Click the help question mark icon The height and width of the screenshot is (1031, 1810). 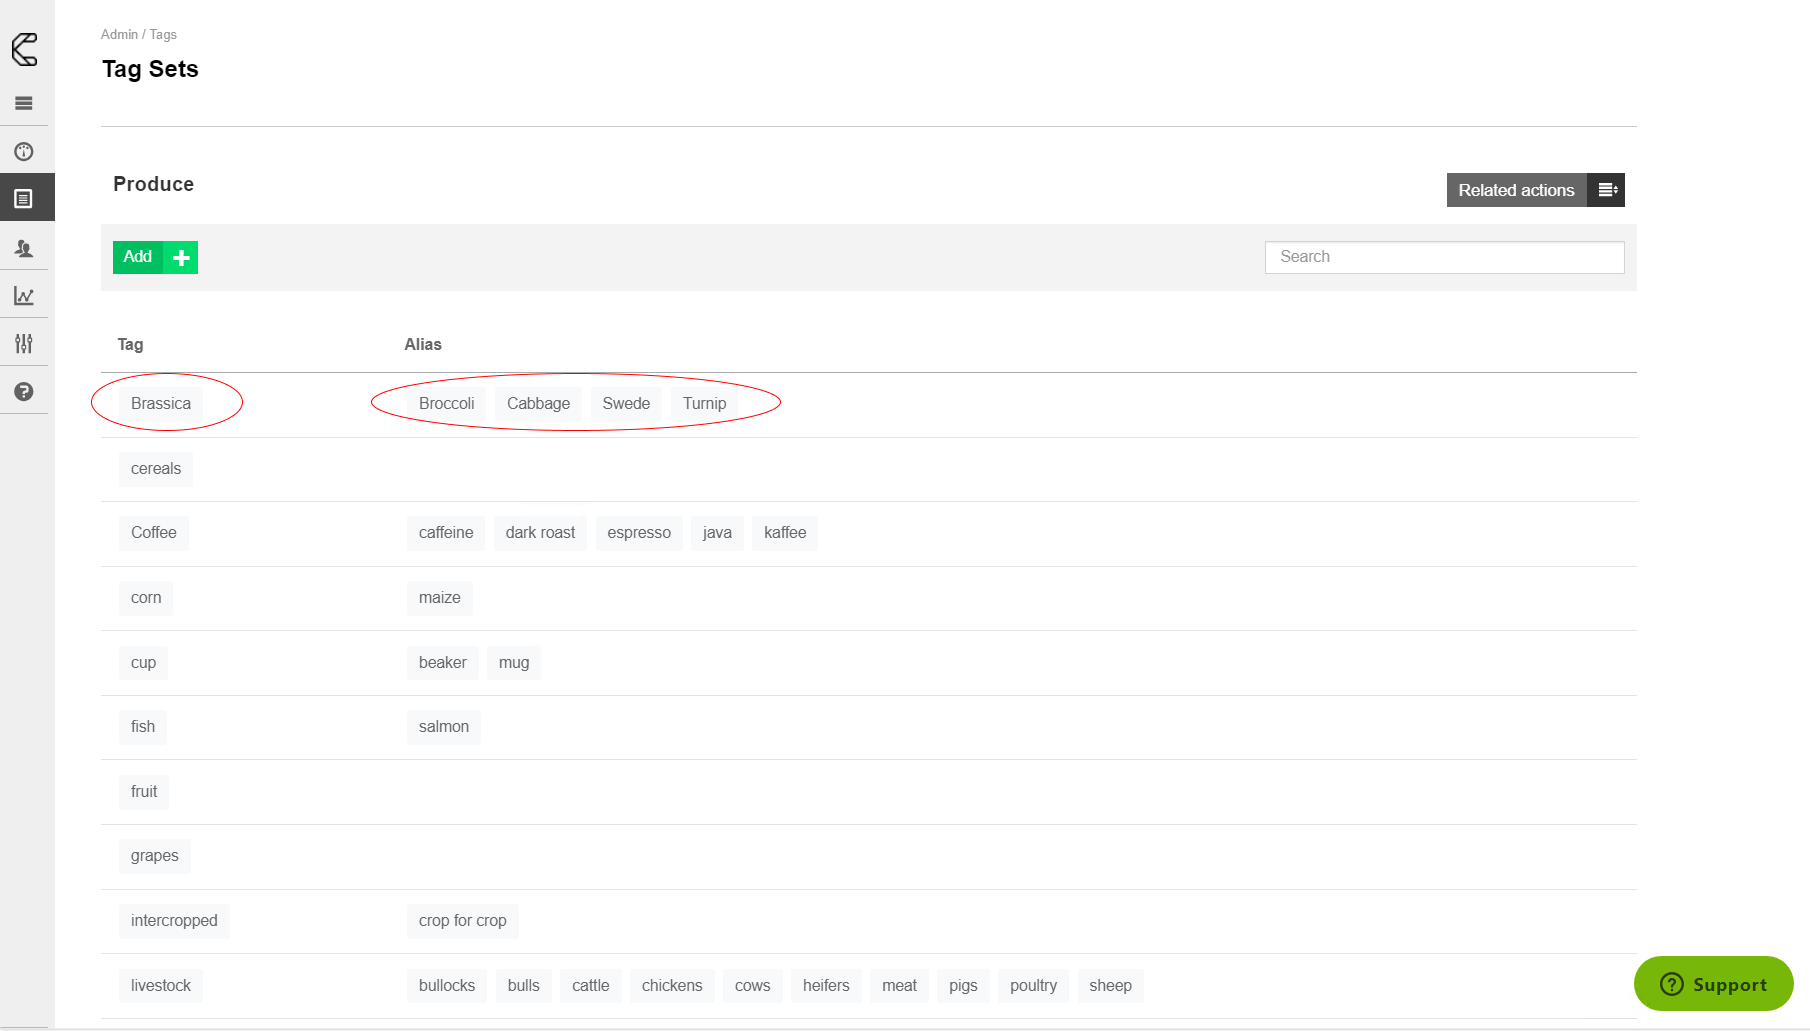click(x=24, y=392)
